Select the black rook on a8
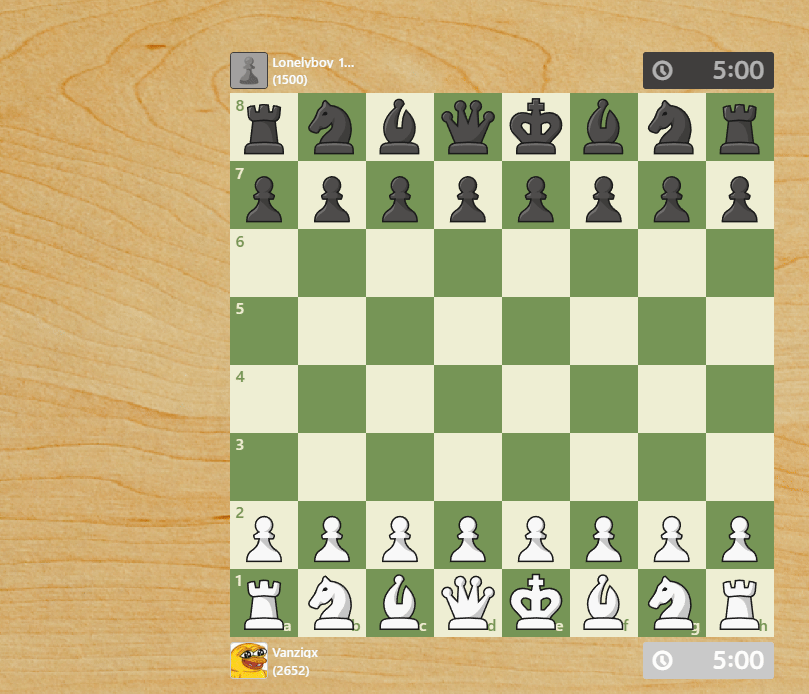The image size is (809, 694). (264, 127)
